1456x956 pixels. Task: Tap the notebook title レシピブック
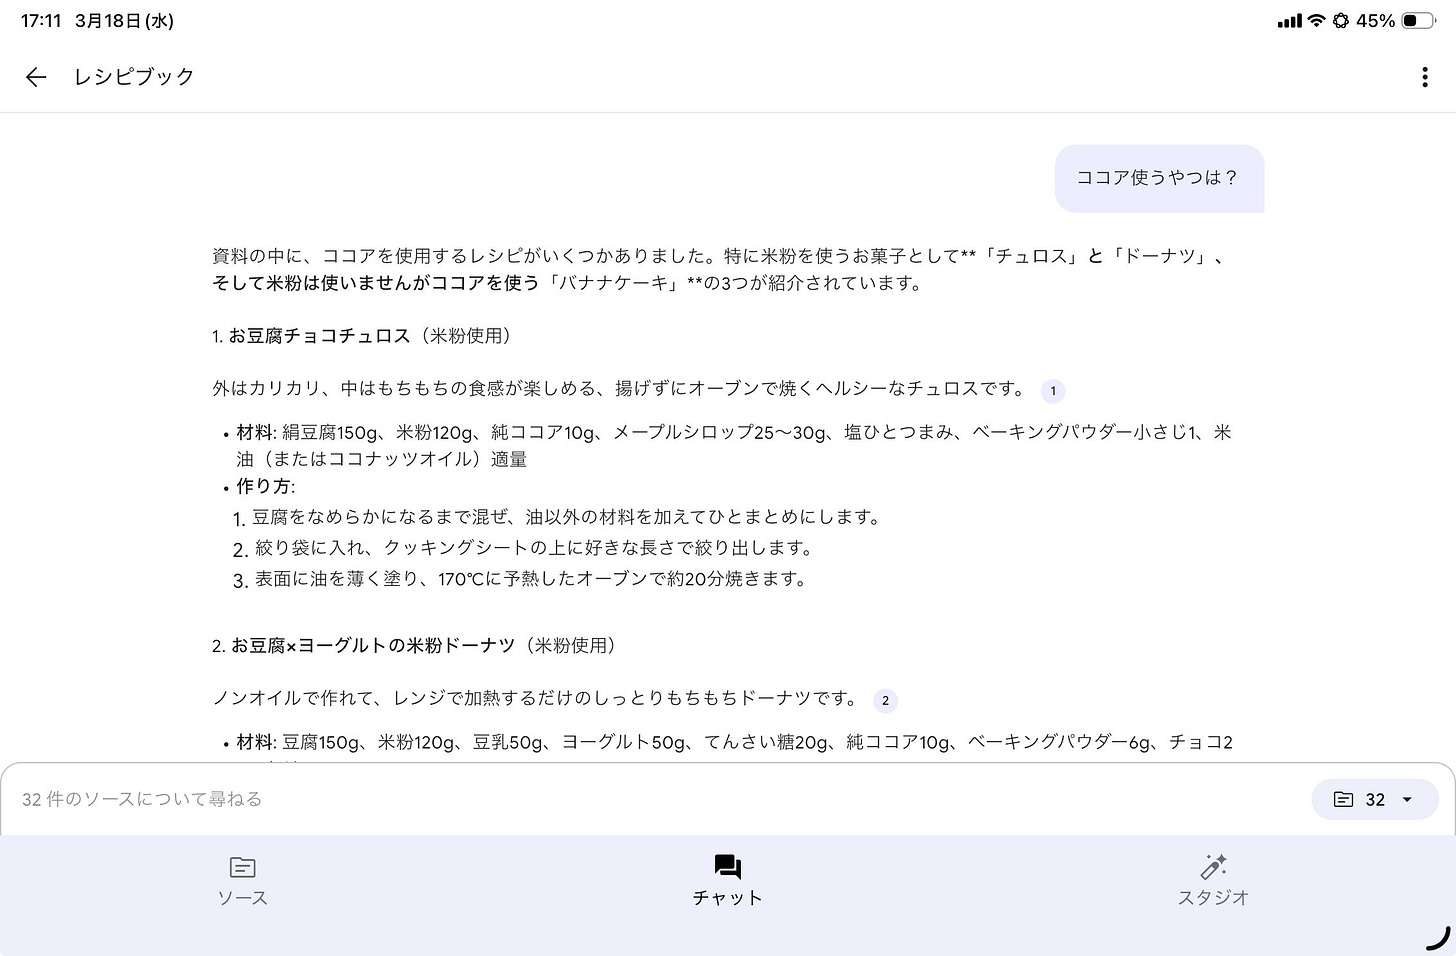[132, 77]
